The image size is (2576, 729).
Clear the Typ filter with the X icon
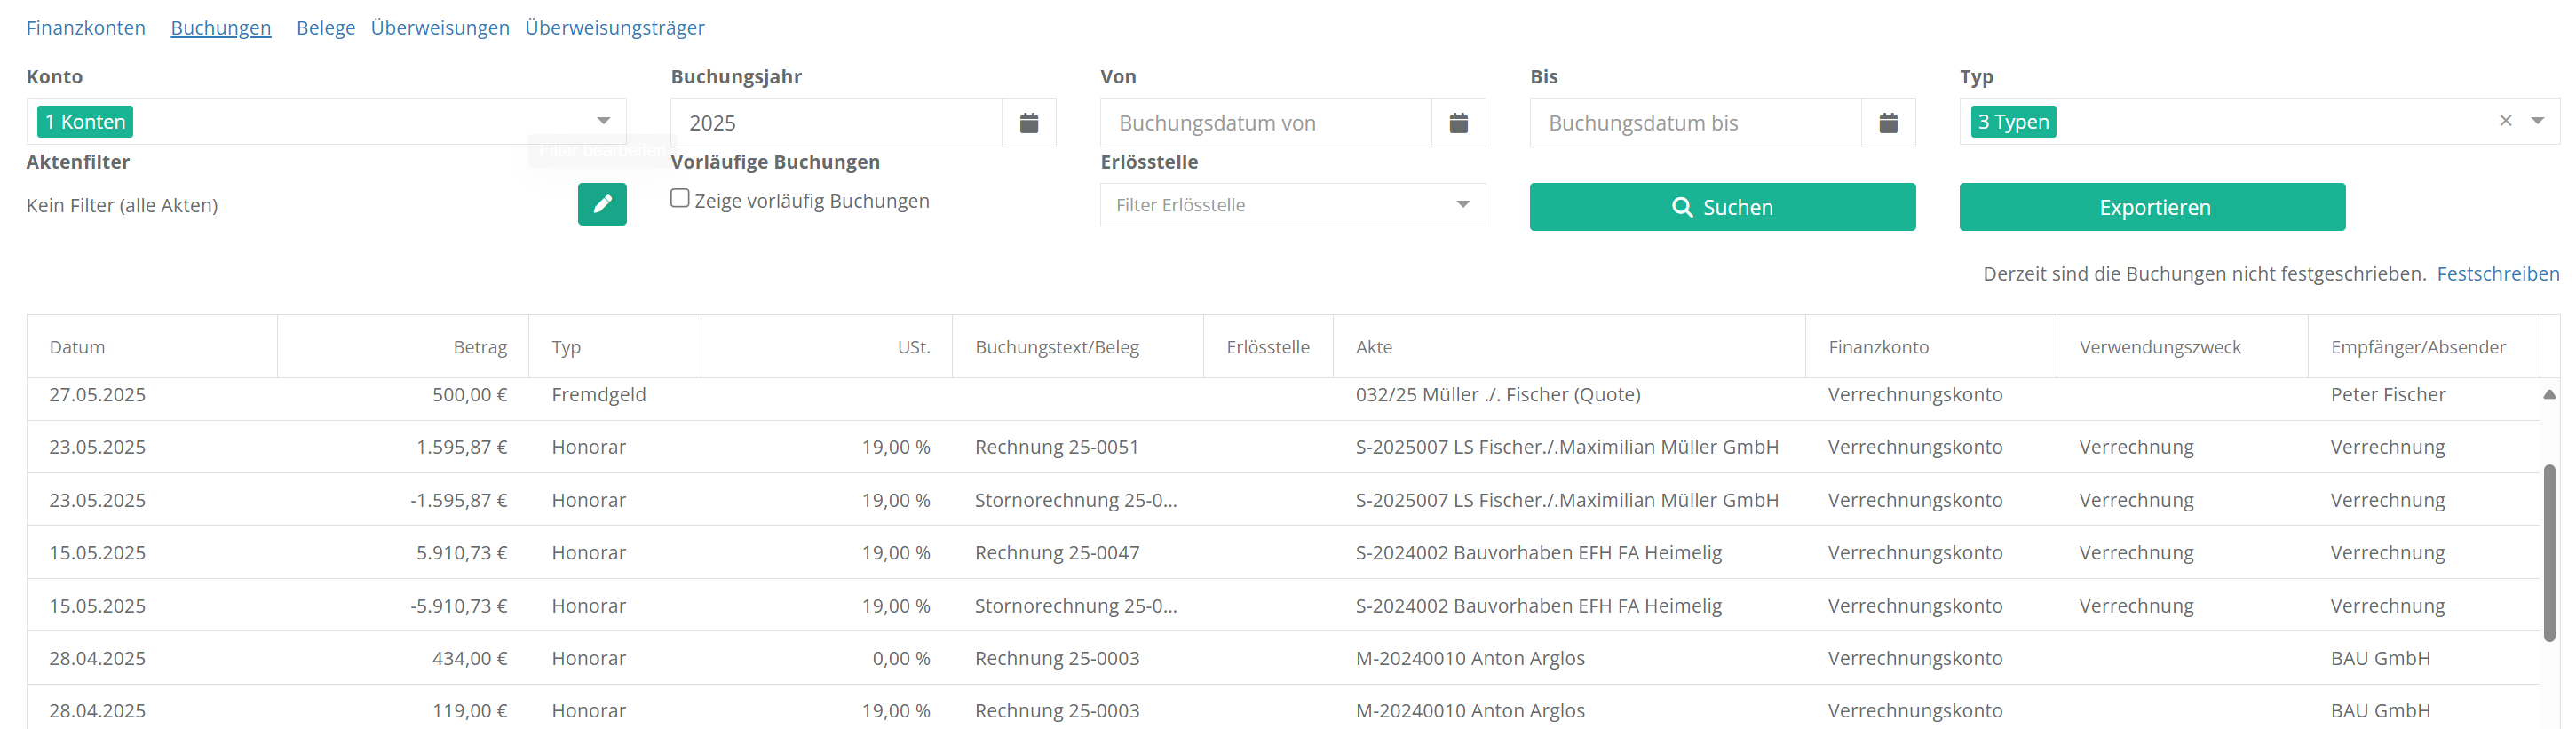[x=2505, y=121]
